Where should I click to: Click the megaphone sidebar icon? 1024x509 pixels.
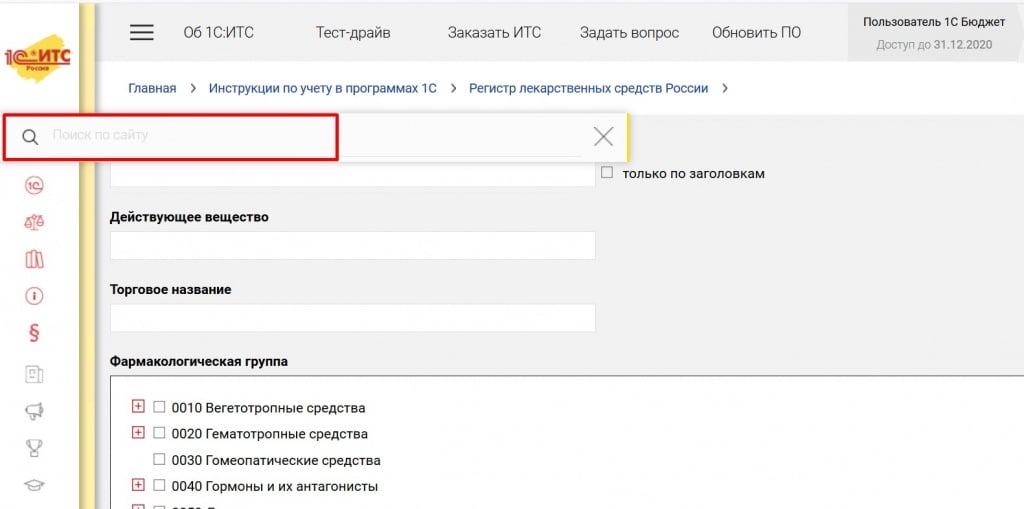point(34,410)
